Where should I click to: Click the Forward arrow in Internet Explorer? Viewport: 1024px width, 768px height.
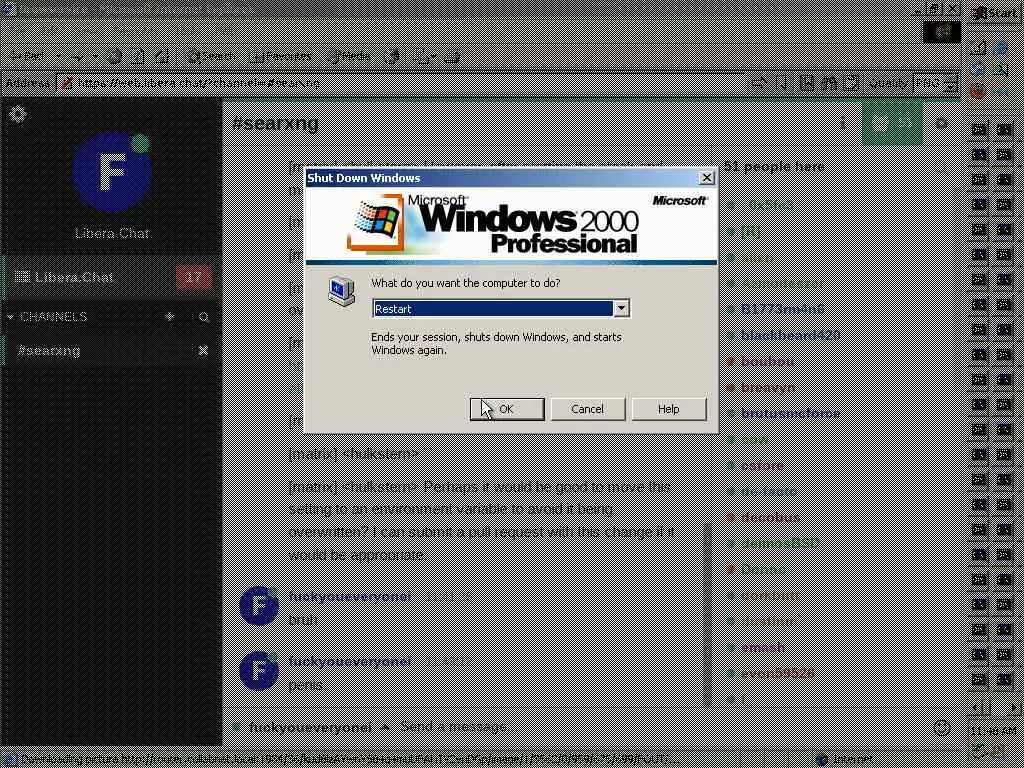click(77, 57)
